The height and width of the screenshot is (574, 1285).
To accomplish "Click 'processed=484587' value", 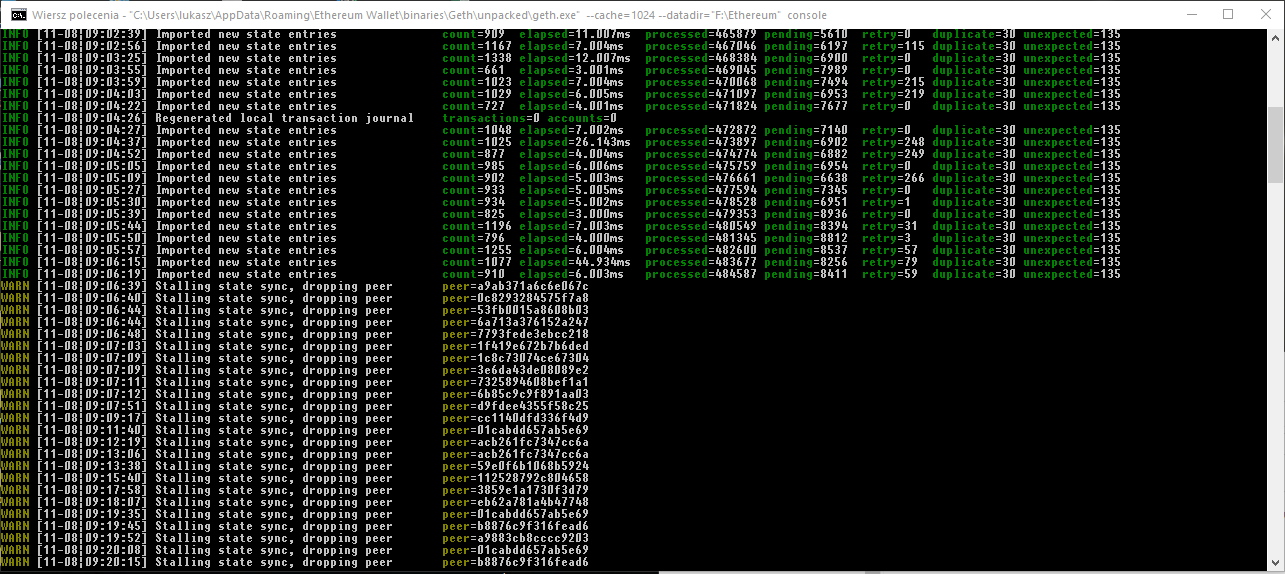I will 701,274.
